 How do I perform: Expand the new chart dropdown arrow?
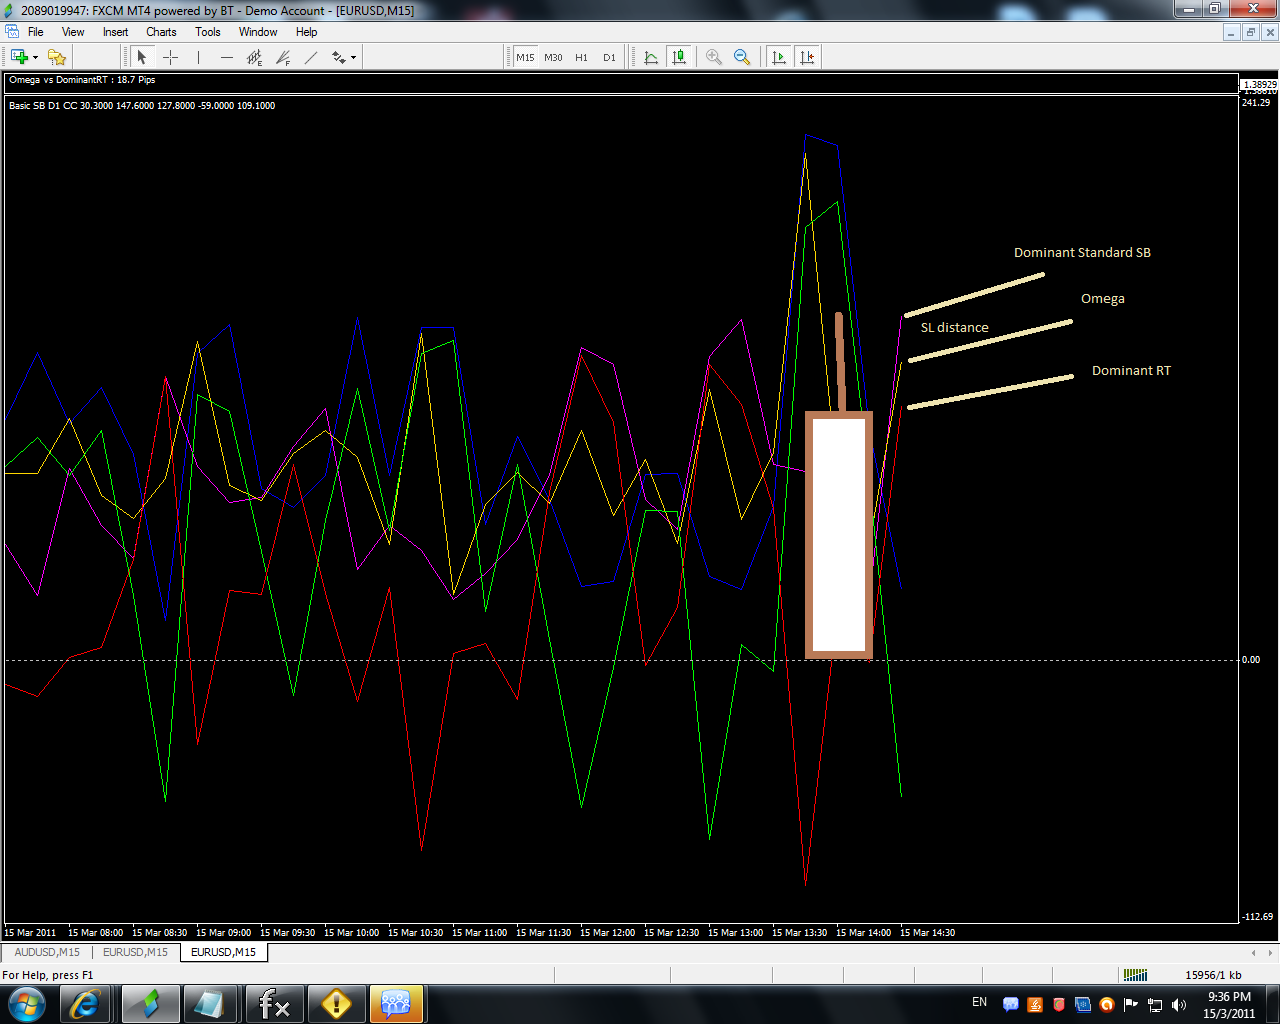pyautogui.click(x=36, y=57)
